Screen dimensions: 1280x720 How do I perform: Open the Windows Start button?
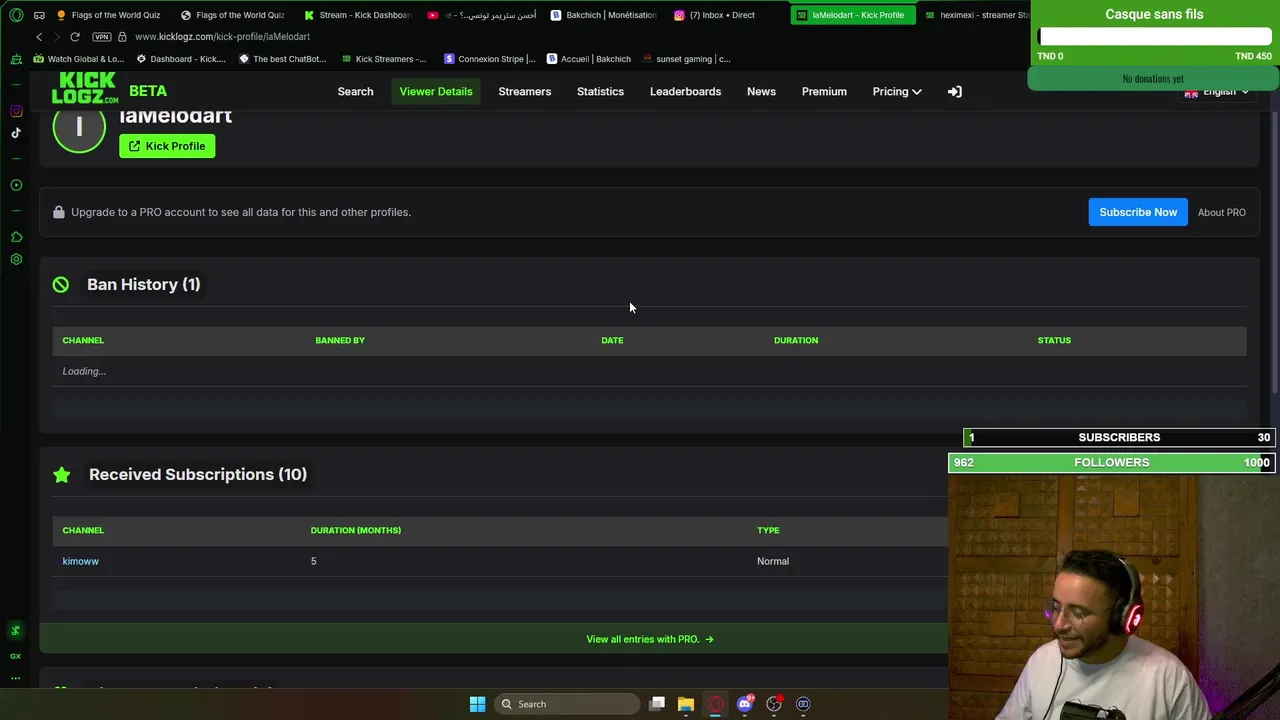pyautogui.click(x=477, y=704)
